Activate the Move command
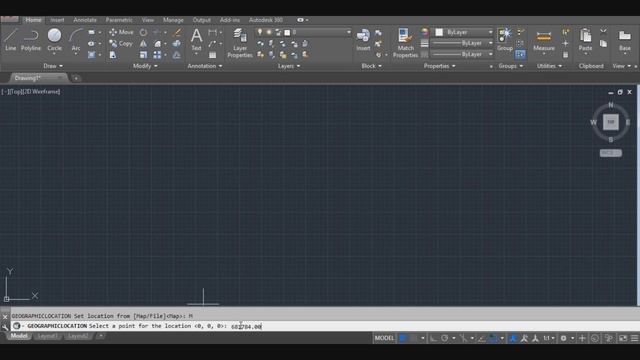 [x=121, y=32]
